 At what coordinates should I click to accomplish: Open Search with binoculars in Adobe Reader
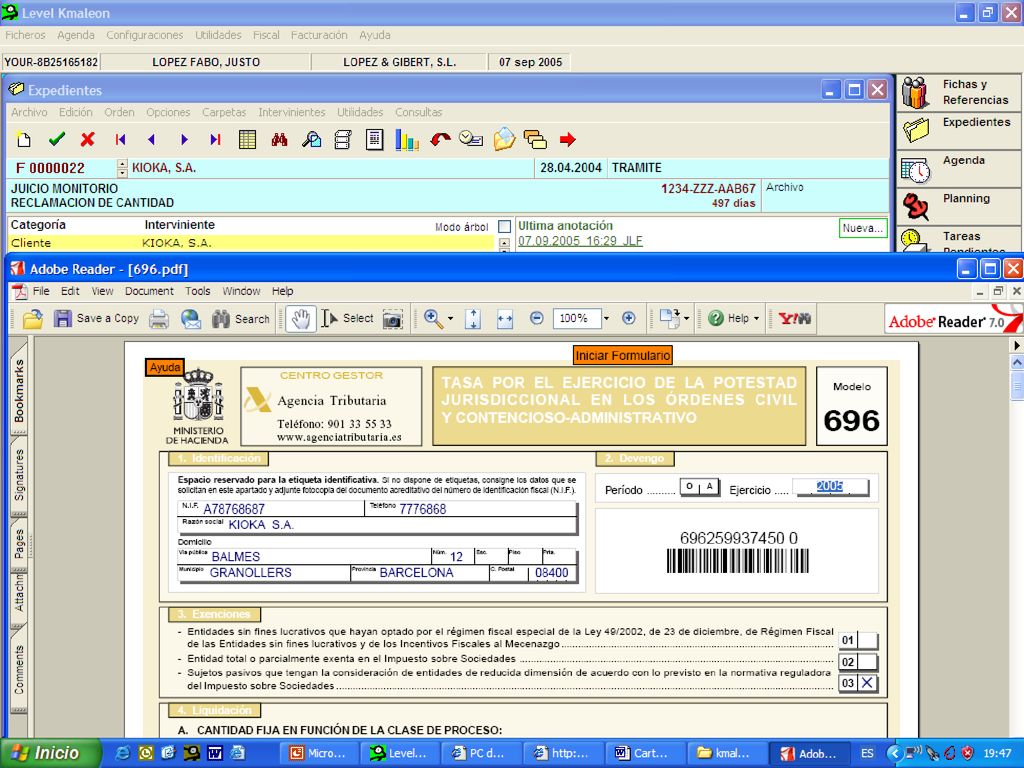tap(240, 319)
